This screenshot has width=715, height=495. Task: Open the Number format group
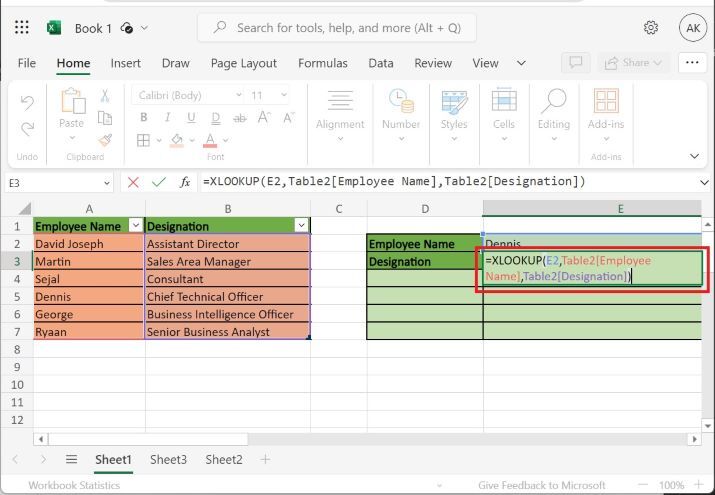(x=401, y=115)
